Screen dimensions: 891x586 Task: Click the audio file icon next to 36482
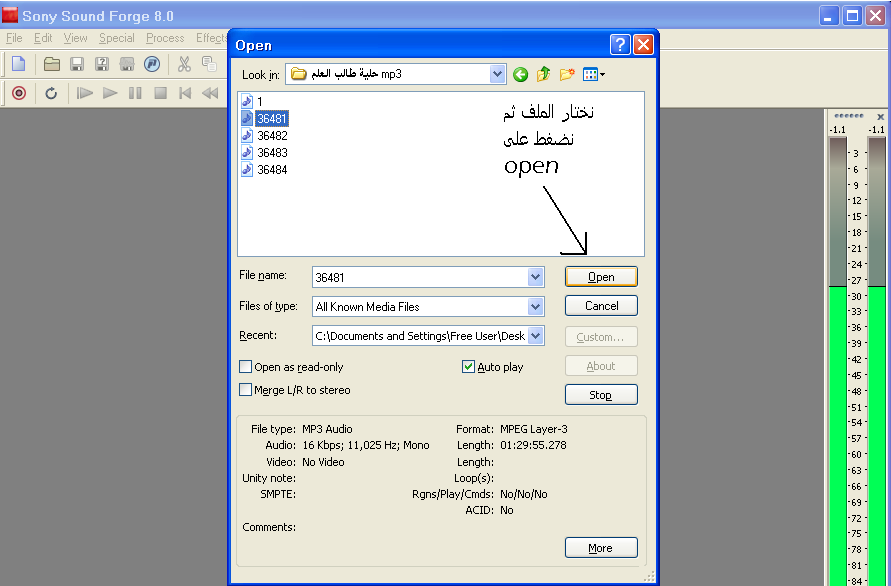pos(247,135)
